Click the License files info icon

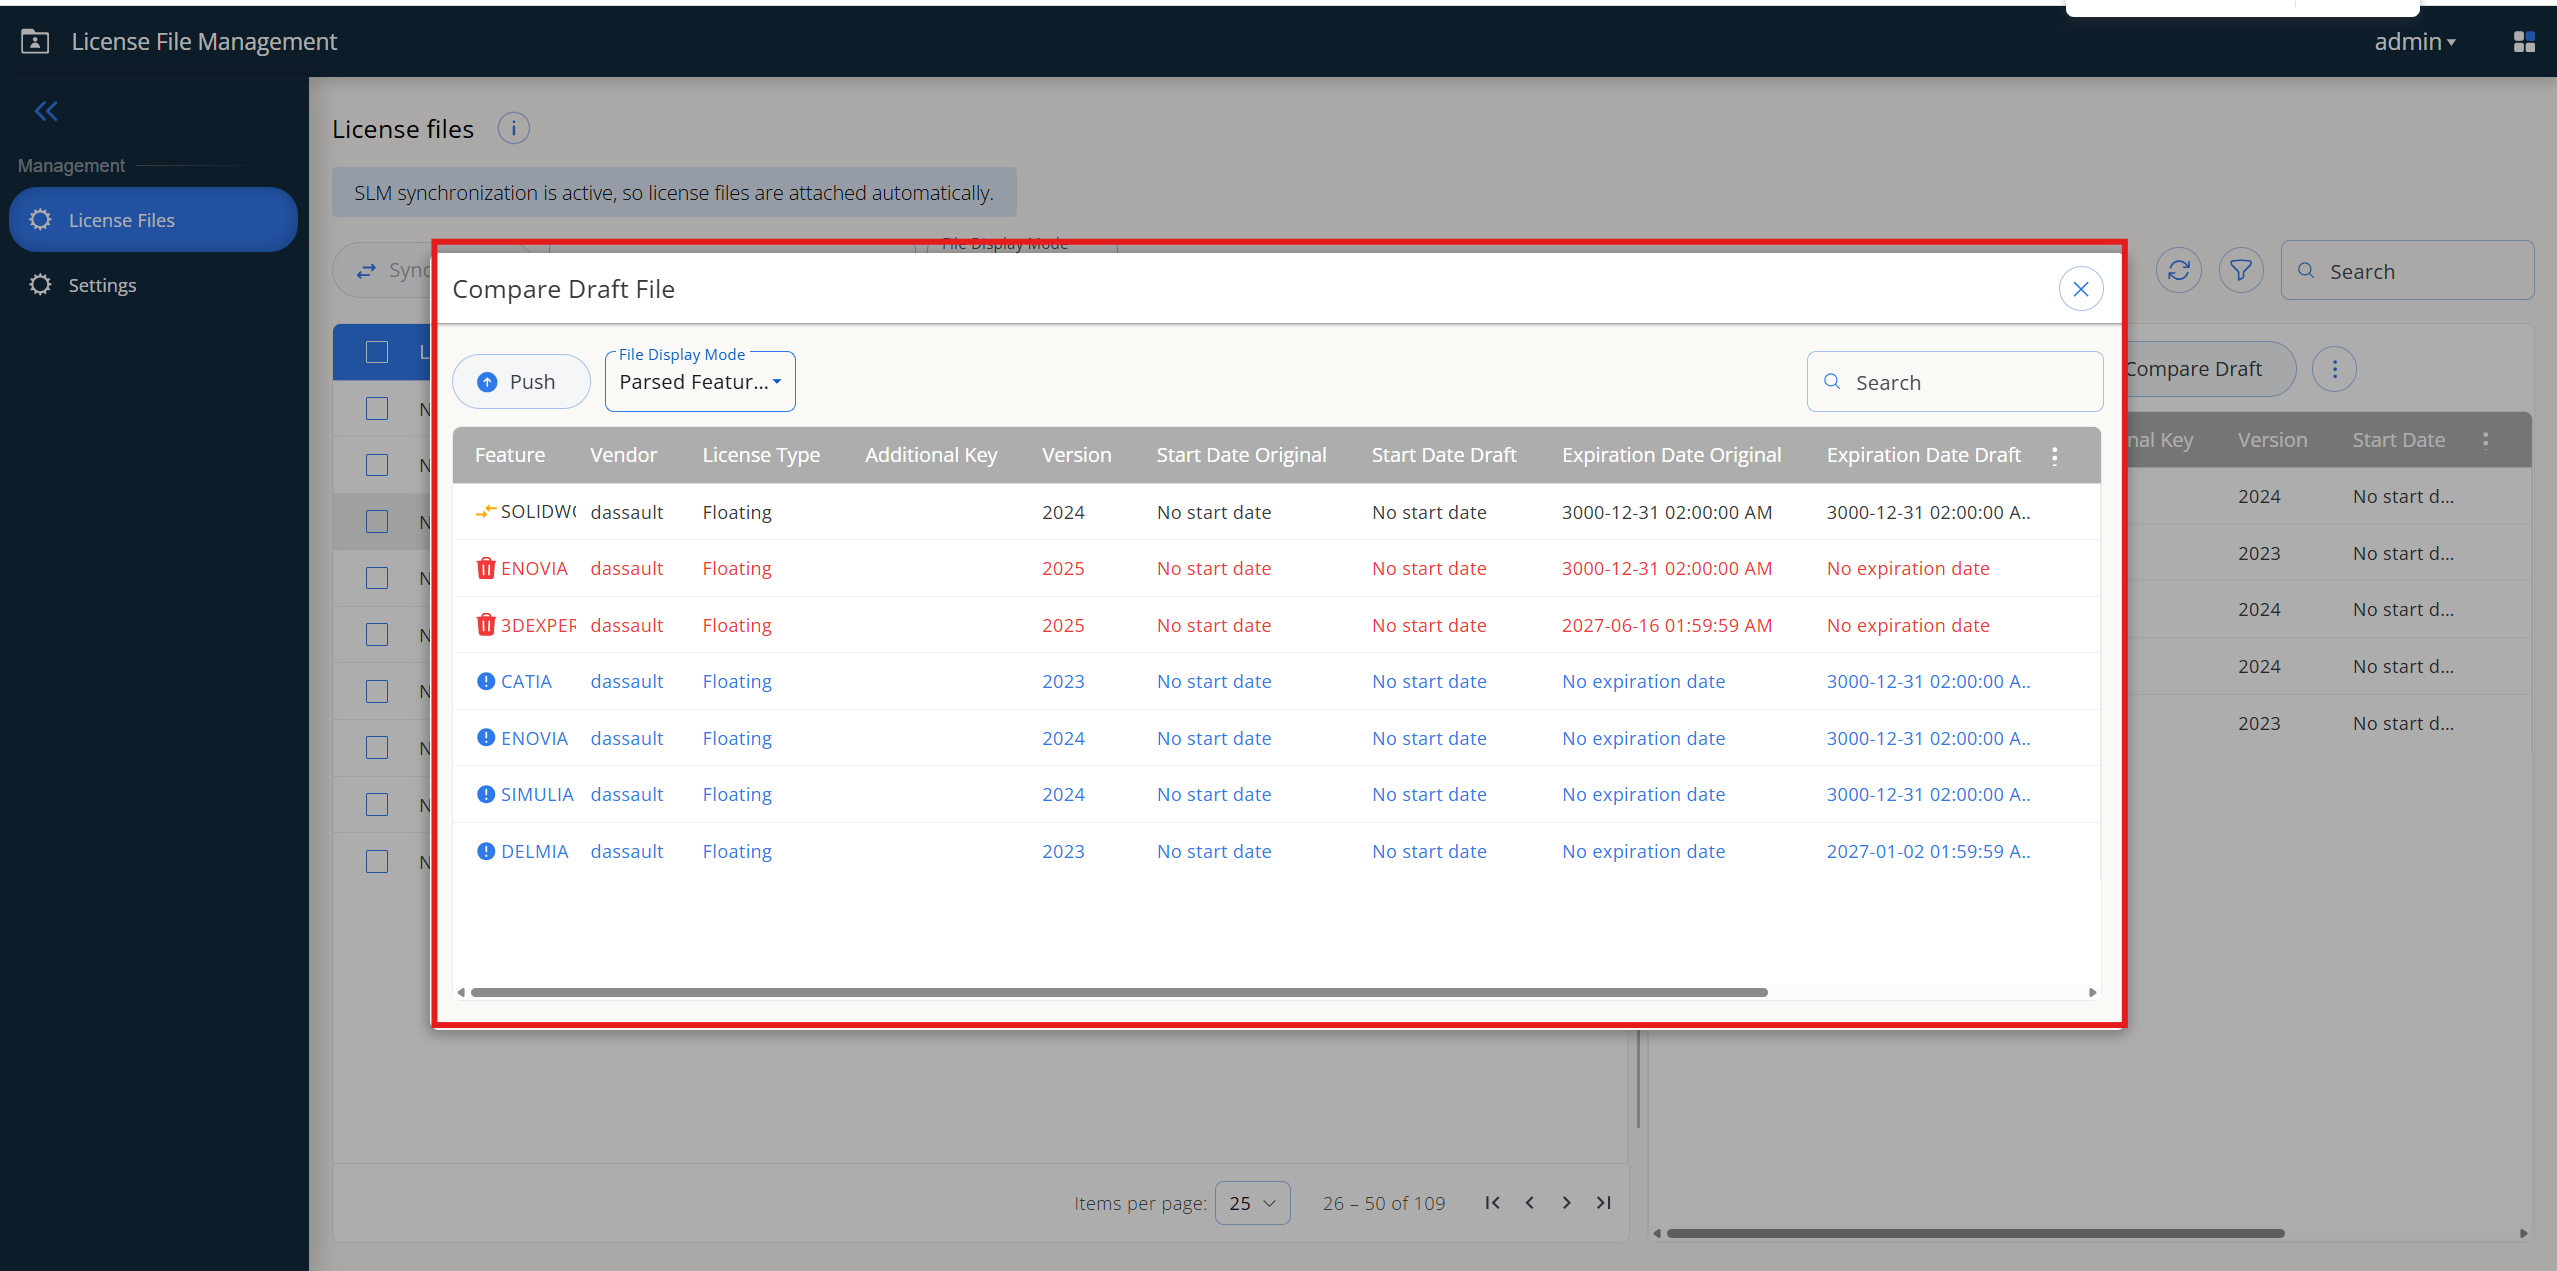[513, 128]
